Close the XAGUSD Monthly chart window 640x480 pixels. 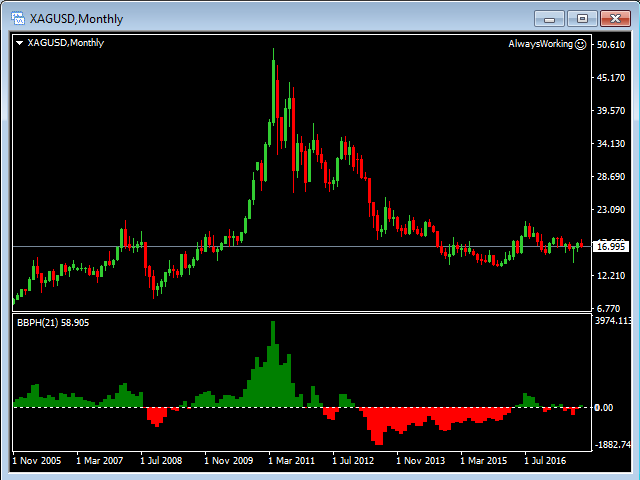click(613, 17)
